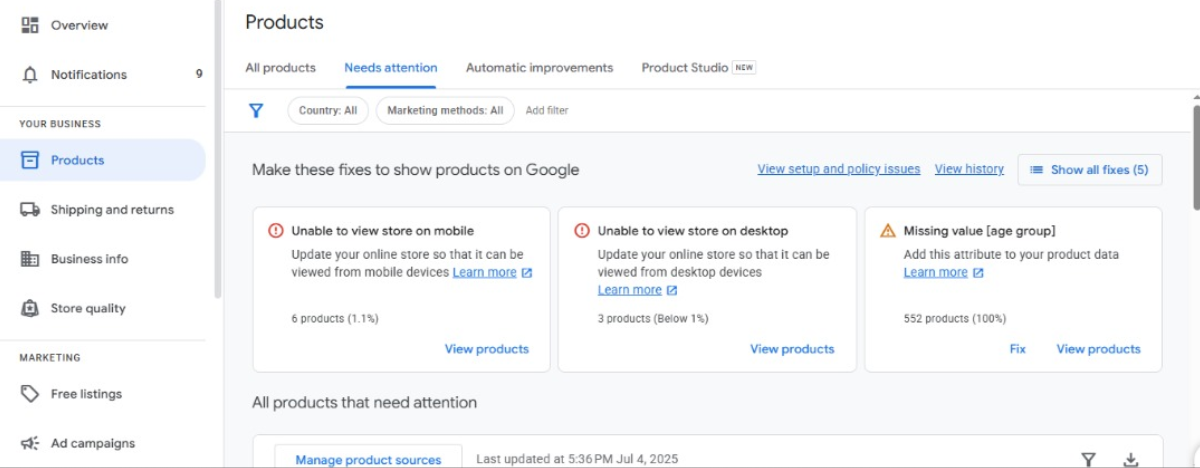Image resolution: width=1200 pixels, height=468 pixels.
Task: Open the View history link
Action: (969, 169)
